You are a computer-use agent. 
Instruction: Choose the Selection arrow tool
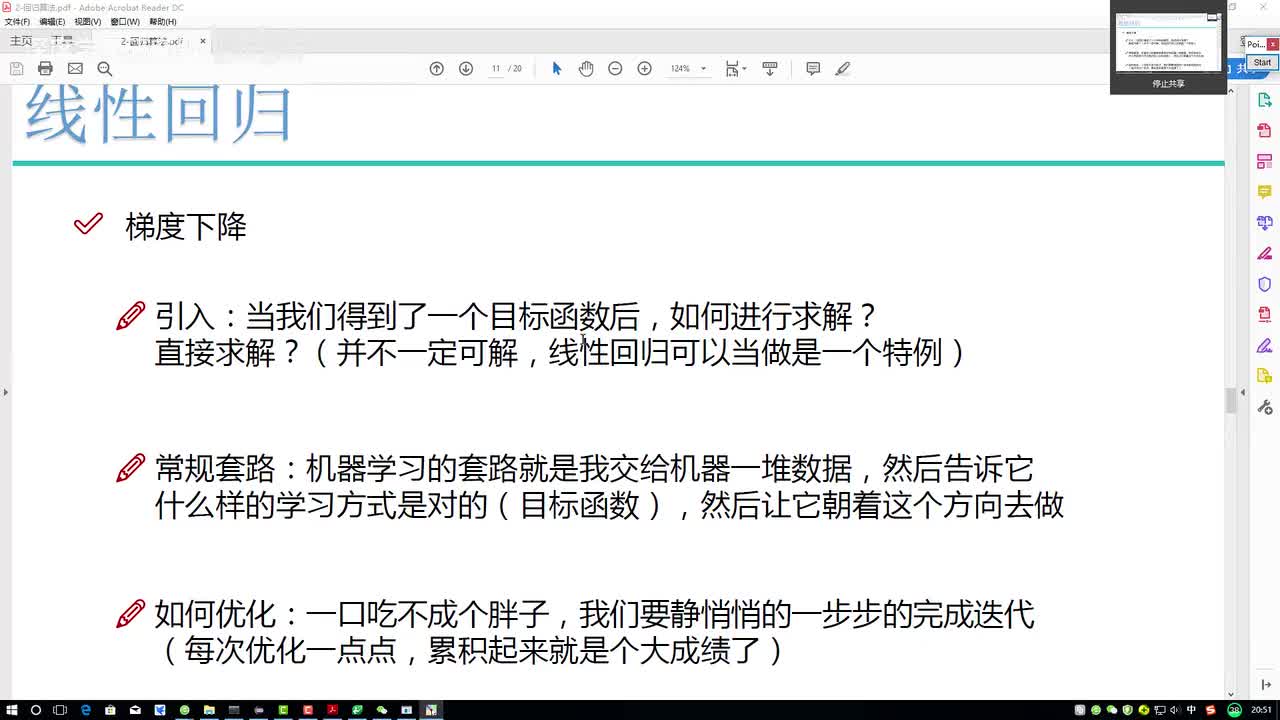point(557,68)
